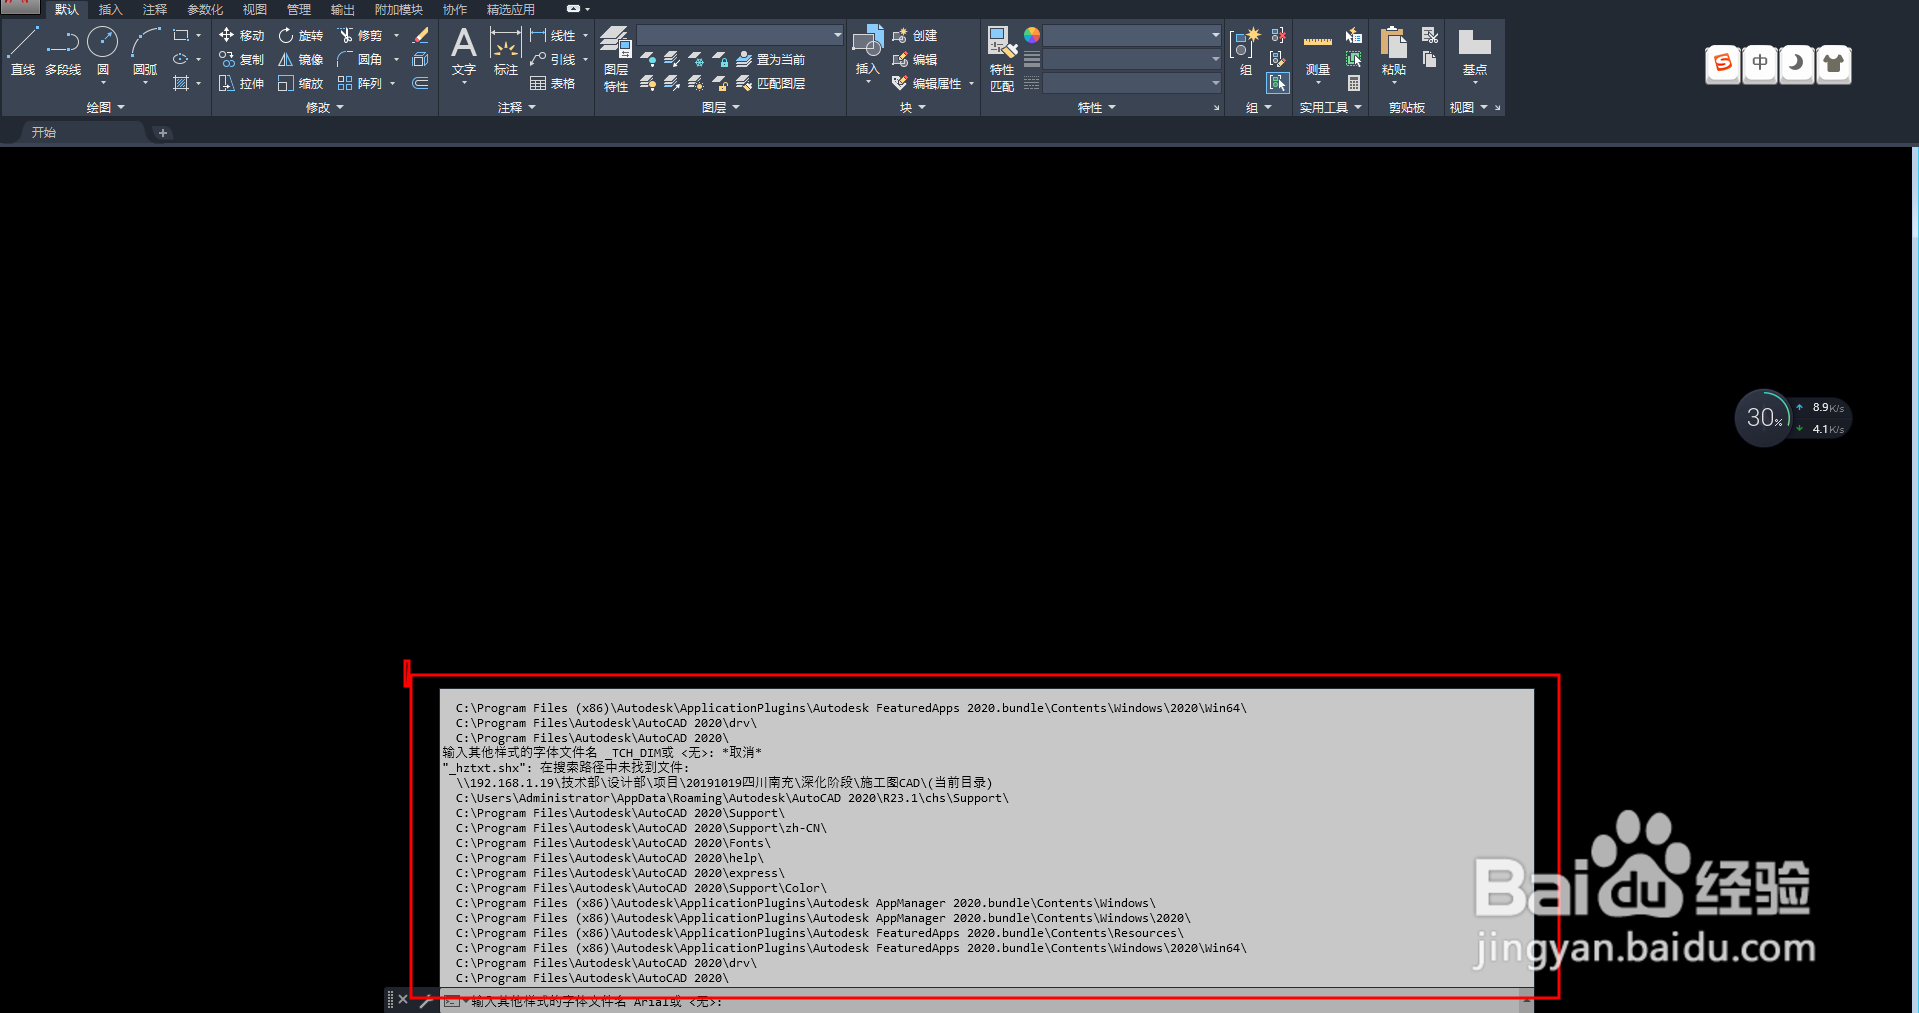
Task: Activate the 镜像 mirror command
Action: 300,59
